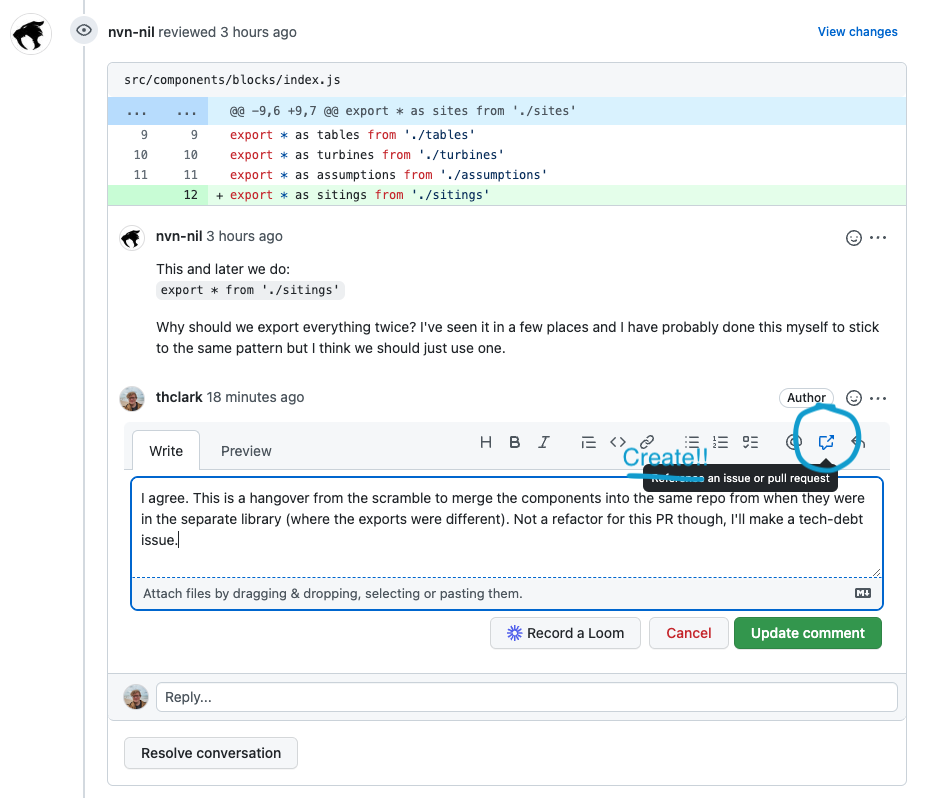
Task: Open the src/components/blocks/index.js file path
Action: tap(232, 80)
